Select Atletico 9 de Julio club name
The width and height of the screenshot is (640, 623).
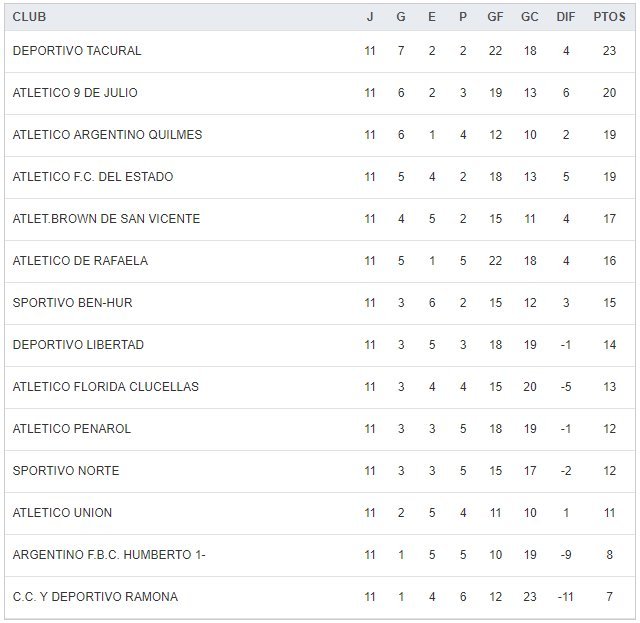click(75, 93)
